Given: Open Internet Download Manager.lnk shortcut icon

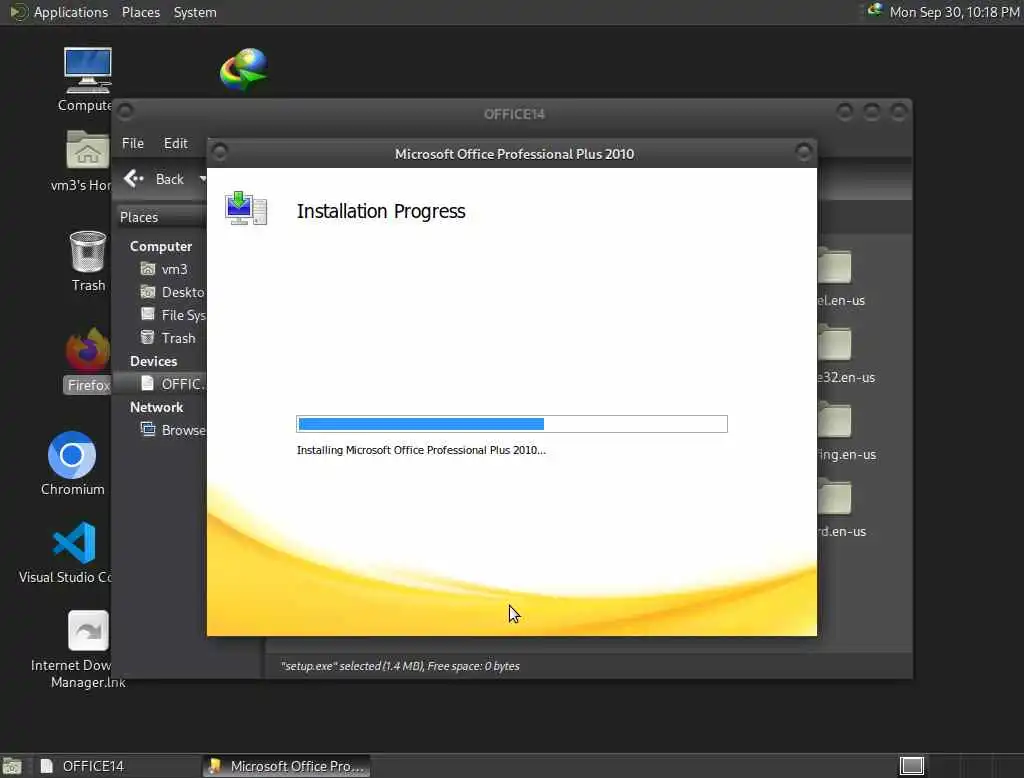Looking at the screenshot, I should 88,630.
